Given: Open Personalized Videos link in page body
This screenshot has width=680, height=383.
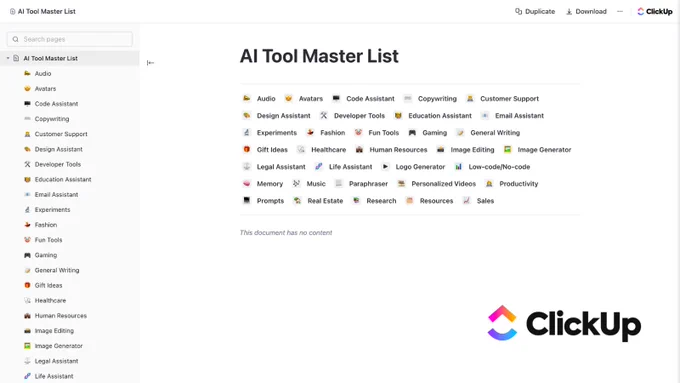Looking at the screenshot, I should click(444, 183).
